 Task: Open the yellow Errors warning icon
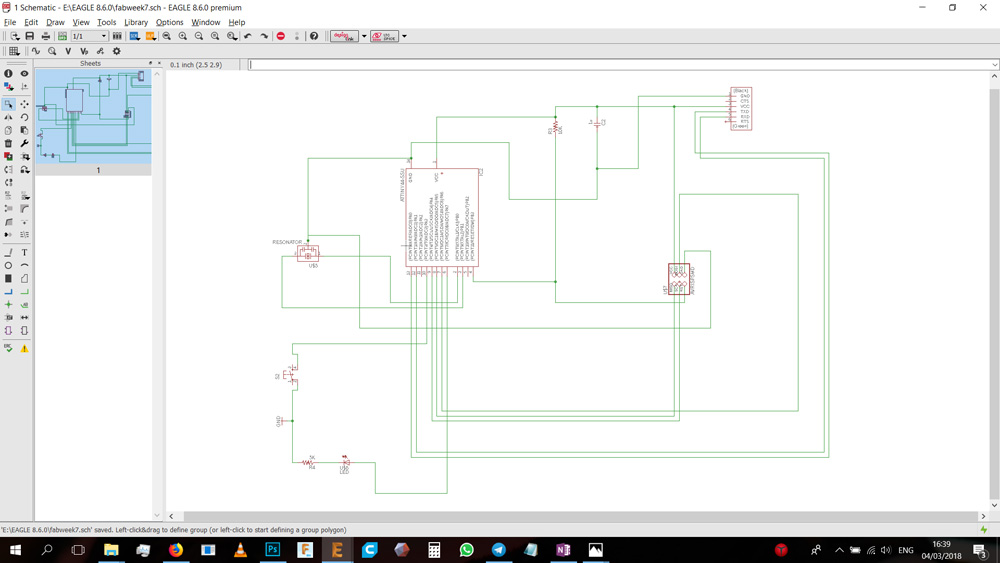[24, 349]
